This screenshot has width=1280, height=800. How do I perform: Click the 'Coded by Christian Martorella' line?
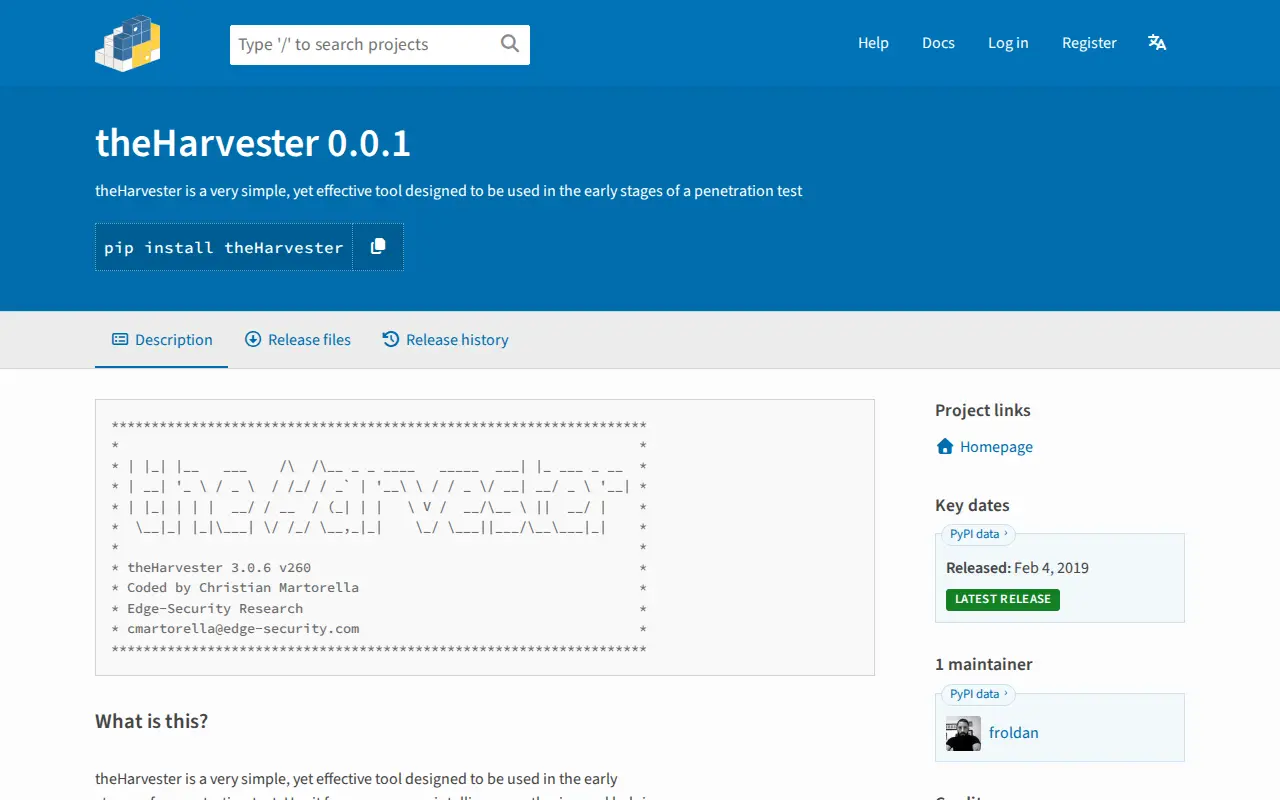(x=243, y=588)
